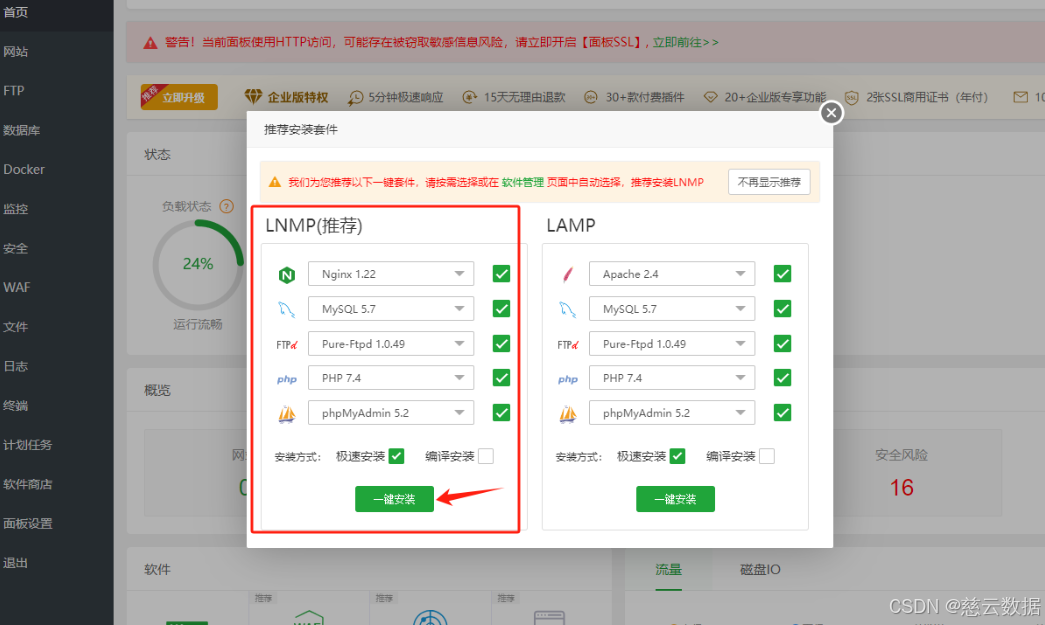Screen dimensions: 1045x625
Task: Click the 24% load gauge
Action: (198, 265)
